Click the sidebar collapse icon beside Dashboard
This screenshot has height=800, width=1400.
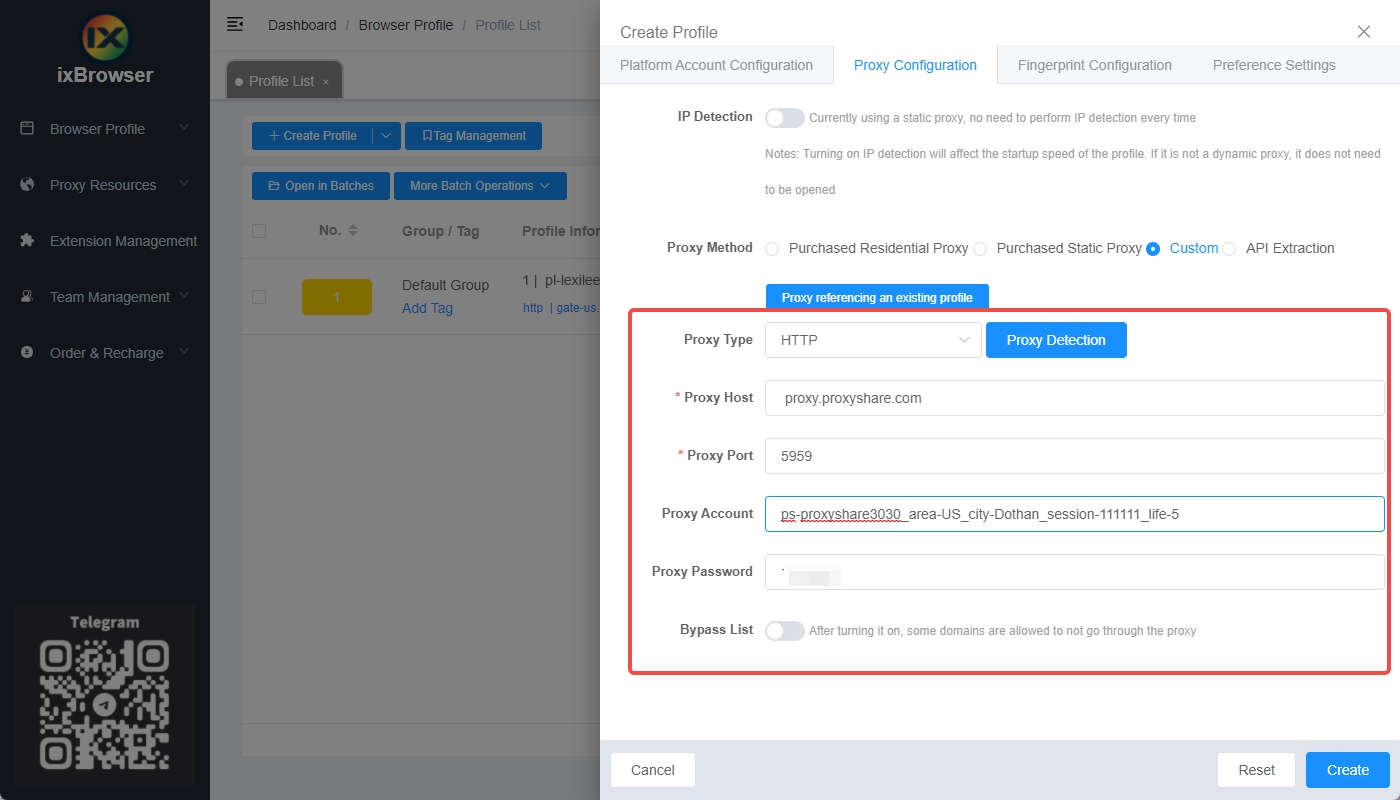tap(235, 24)
